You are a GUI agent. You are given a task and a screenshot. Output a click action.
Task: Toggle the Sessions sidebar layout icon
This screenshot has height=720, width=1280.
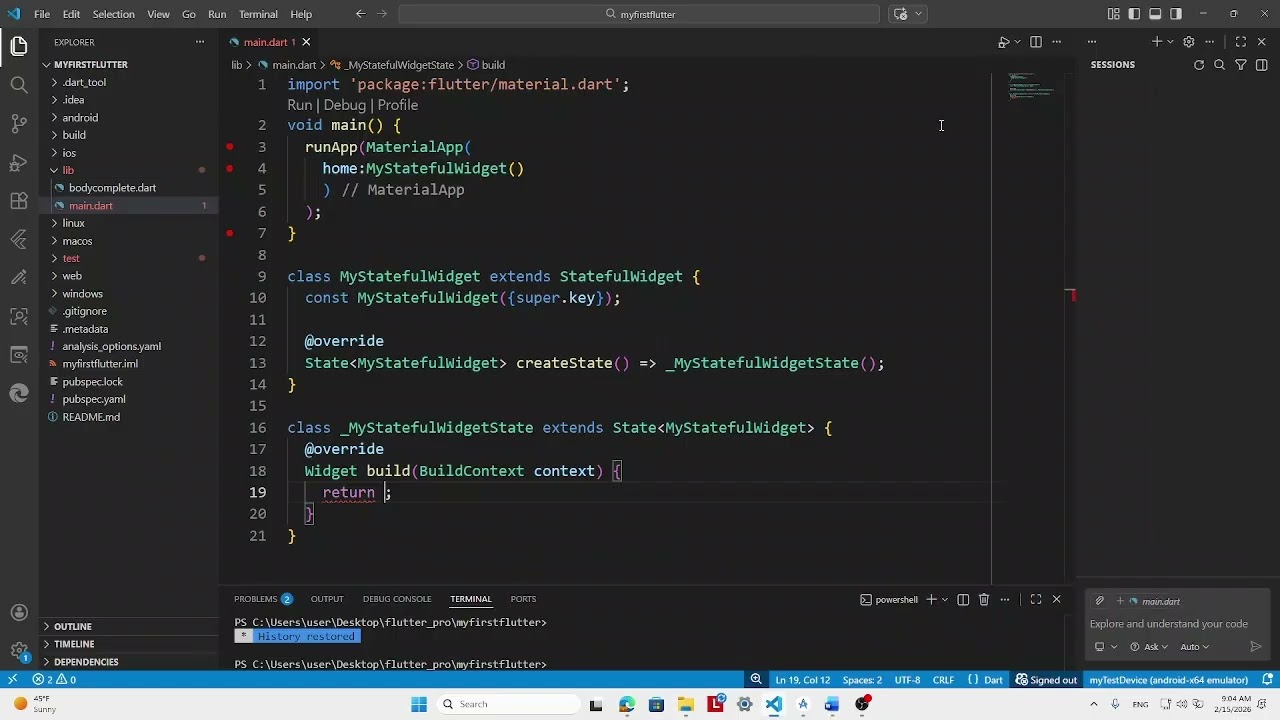(x=1262, y=65)
